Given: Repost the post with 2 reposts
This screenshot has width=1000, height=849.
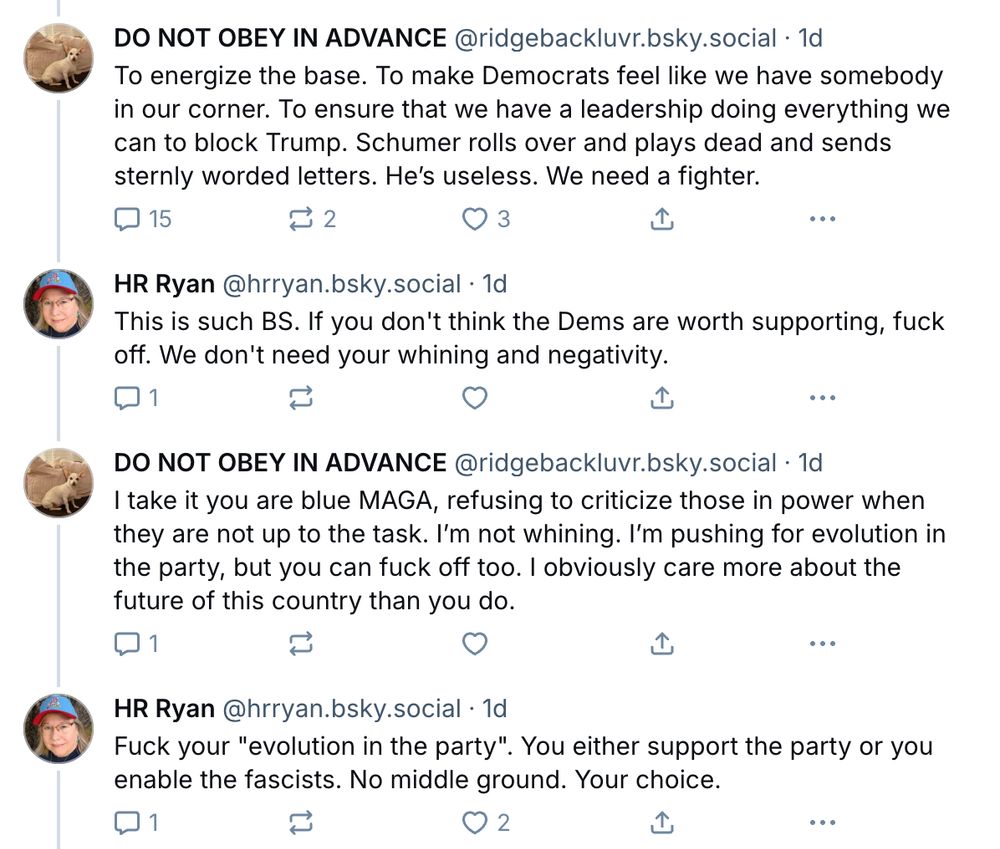Looking at the screenshot, I should 300,219.
